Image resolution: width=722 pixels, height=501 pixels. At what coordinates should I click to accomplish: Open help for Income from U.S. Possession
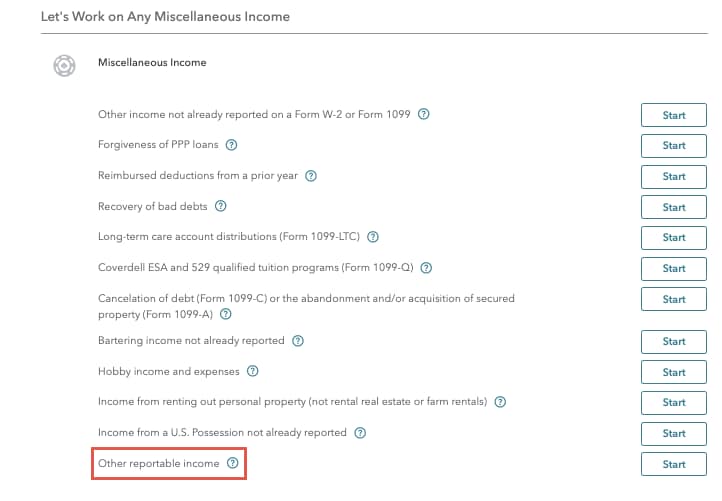click(360, 433)
